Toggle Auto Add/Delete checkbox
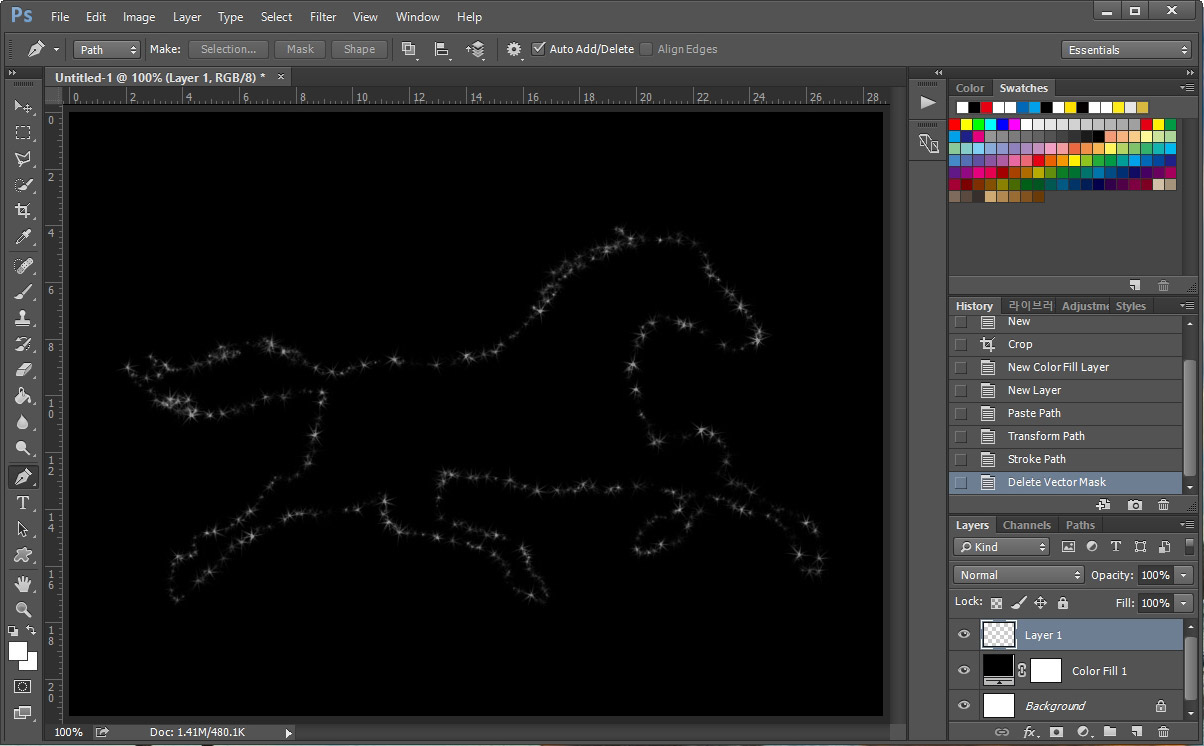 (539, 49)
